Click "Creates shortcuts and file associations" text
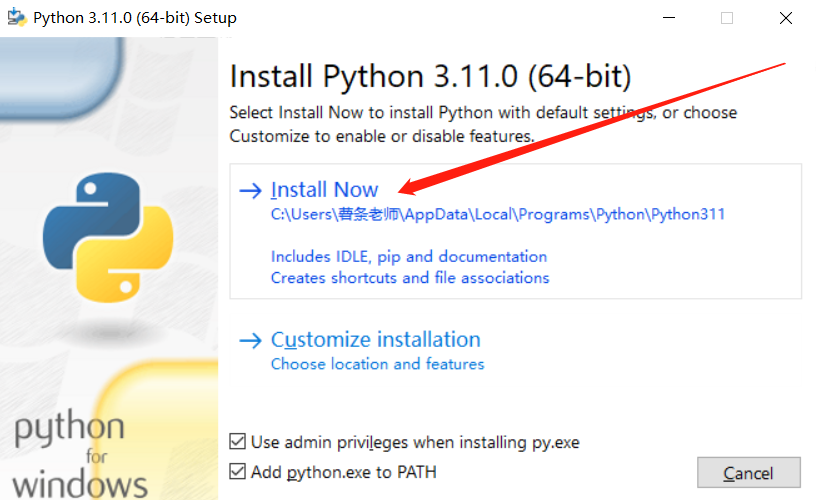The image size is (816, 500). pos(410,278)
